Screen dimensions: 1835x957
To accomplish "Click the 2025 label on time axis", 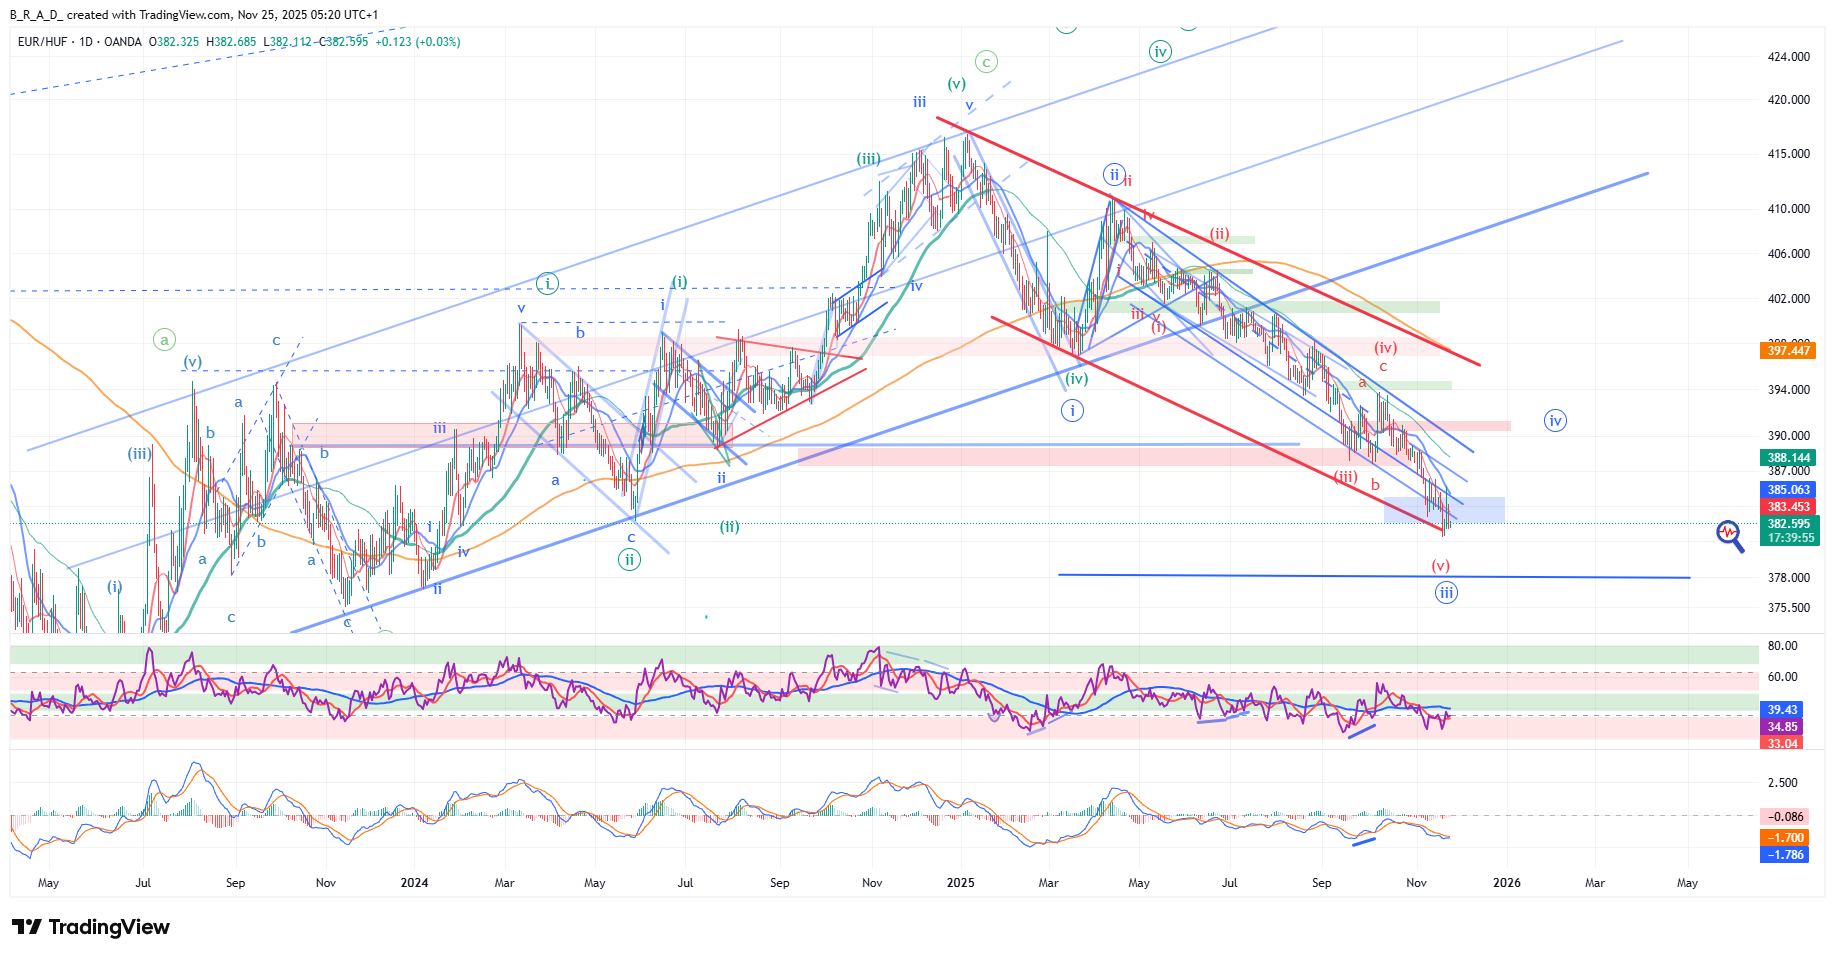I will pos(960,883).
